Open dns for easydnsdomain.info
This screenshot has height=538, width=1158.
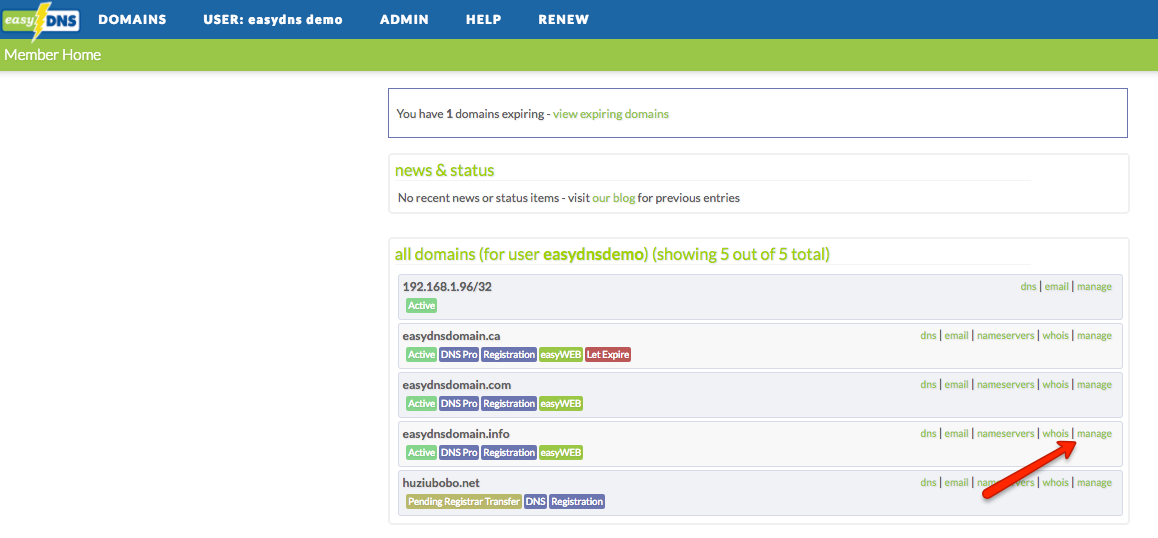pyautogui.click(x=928, y=434)
